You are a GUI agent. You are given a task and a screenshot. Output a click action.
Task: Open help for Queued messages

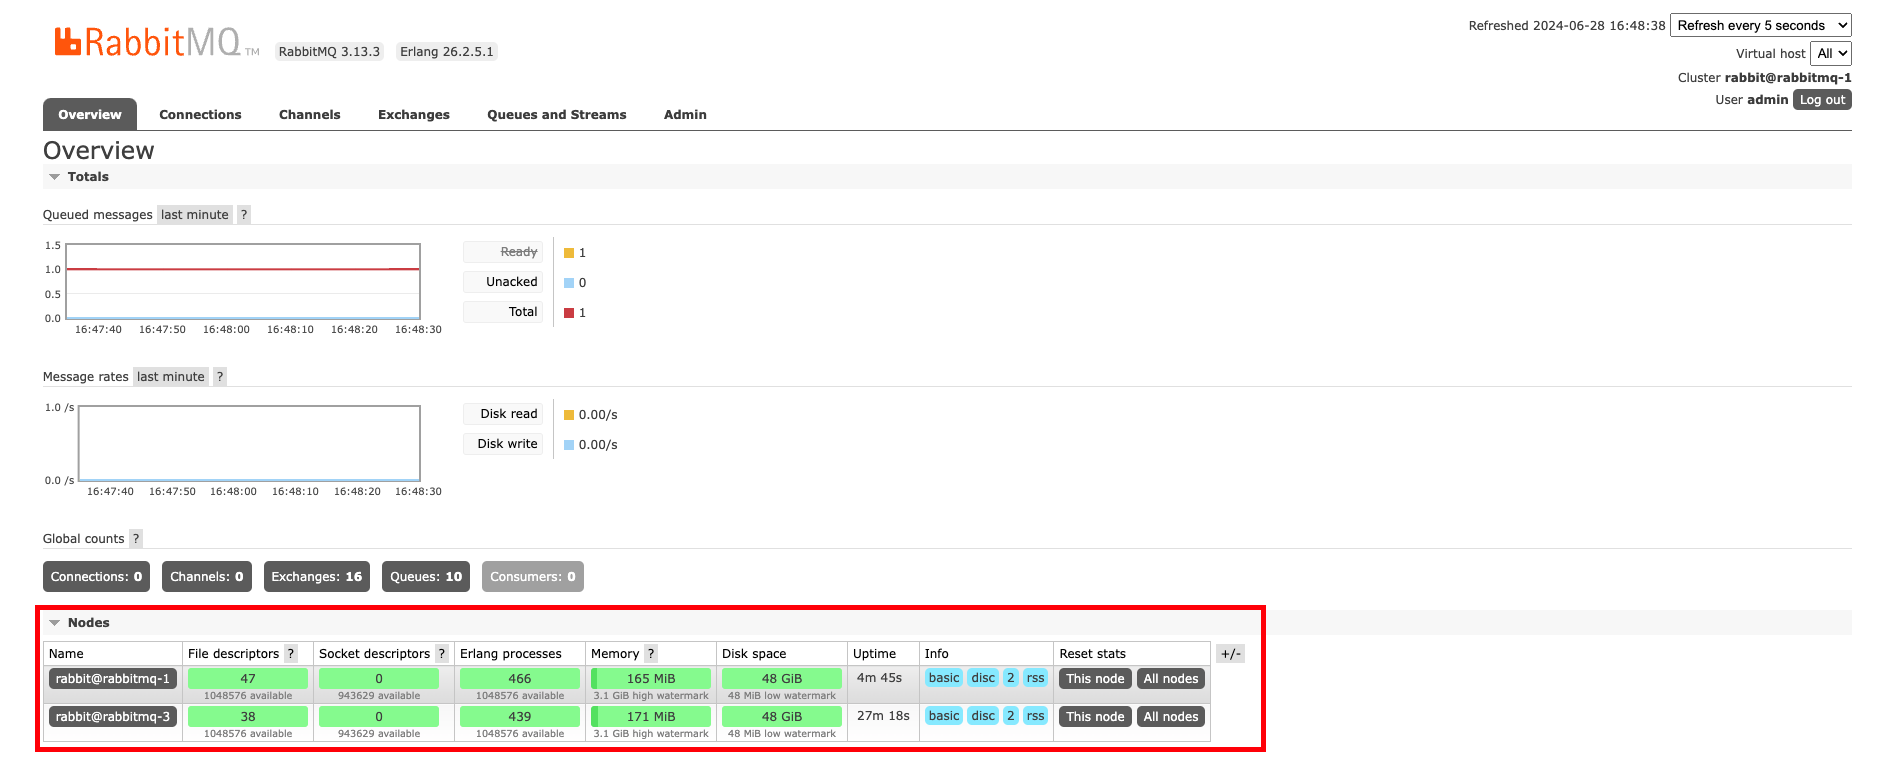244,215
